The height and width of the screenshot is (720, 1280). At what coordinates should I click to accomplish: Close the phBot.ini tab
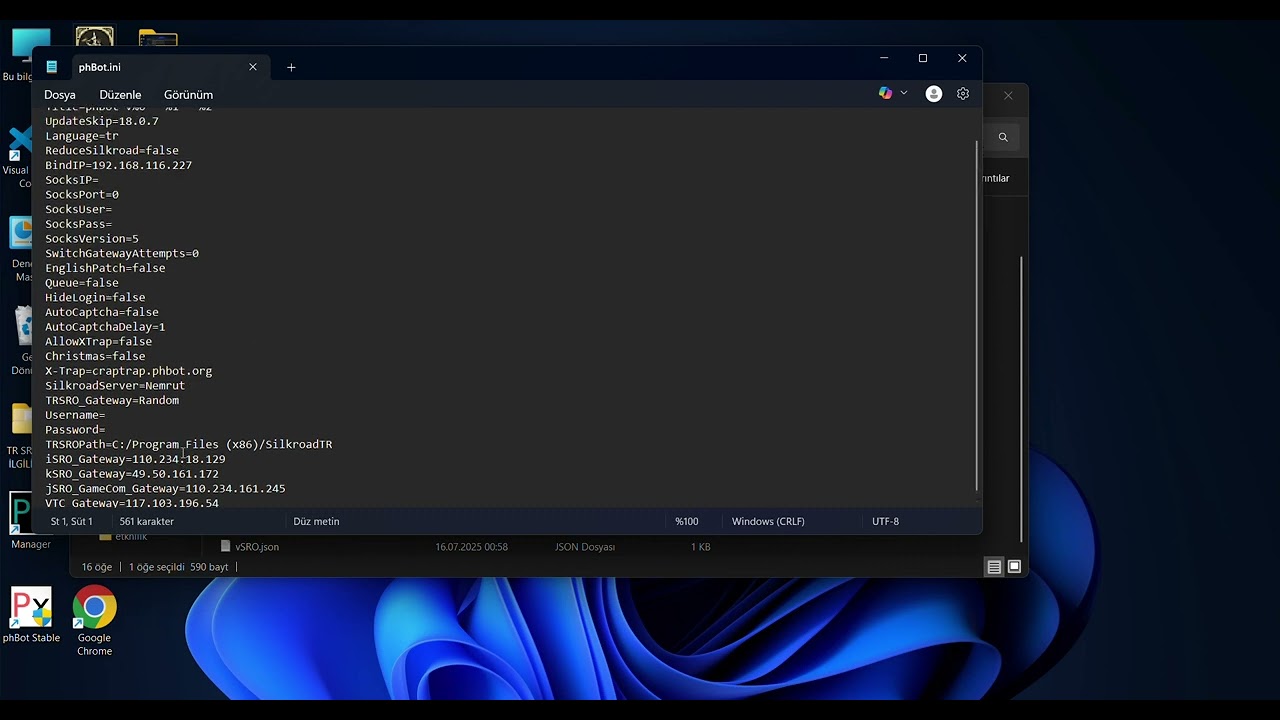pyautogui.click(x=253, y=67)
